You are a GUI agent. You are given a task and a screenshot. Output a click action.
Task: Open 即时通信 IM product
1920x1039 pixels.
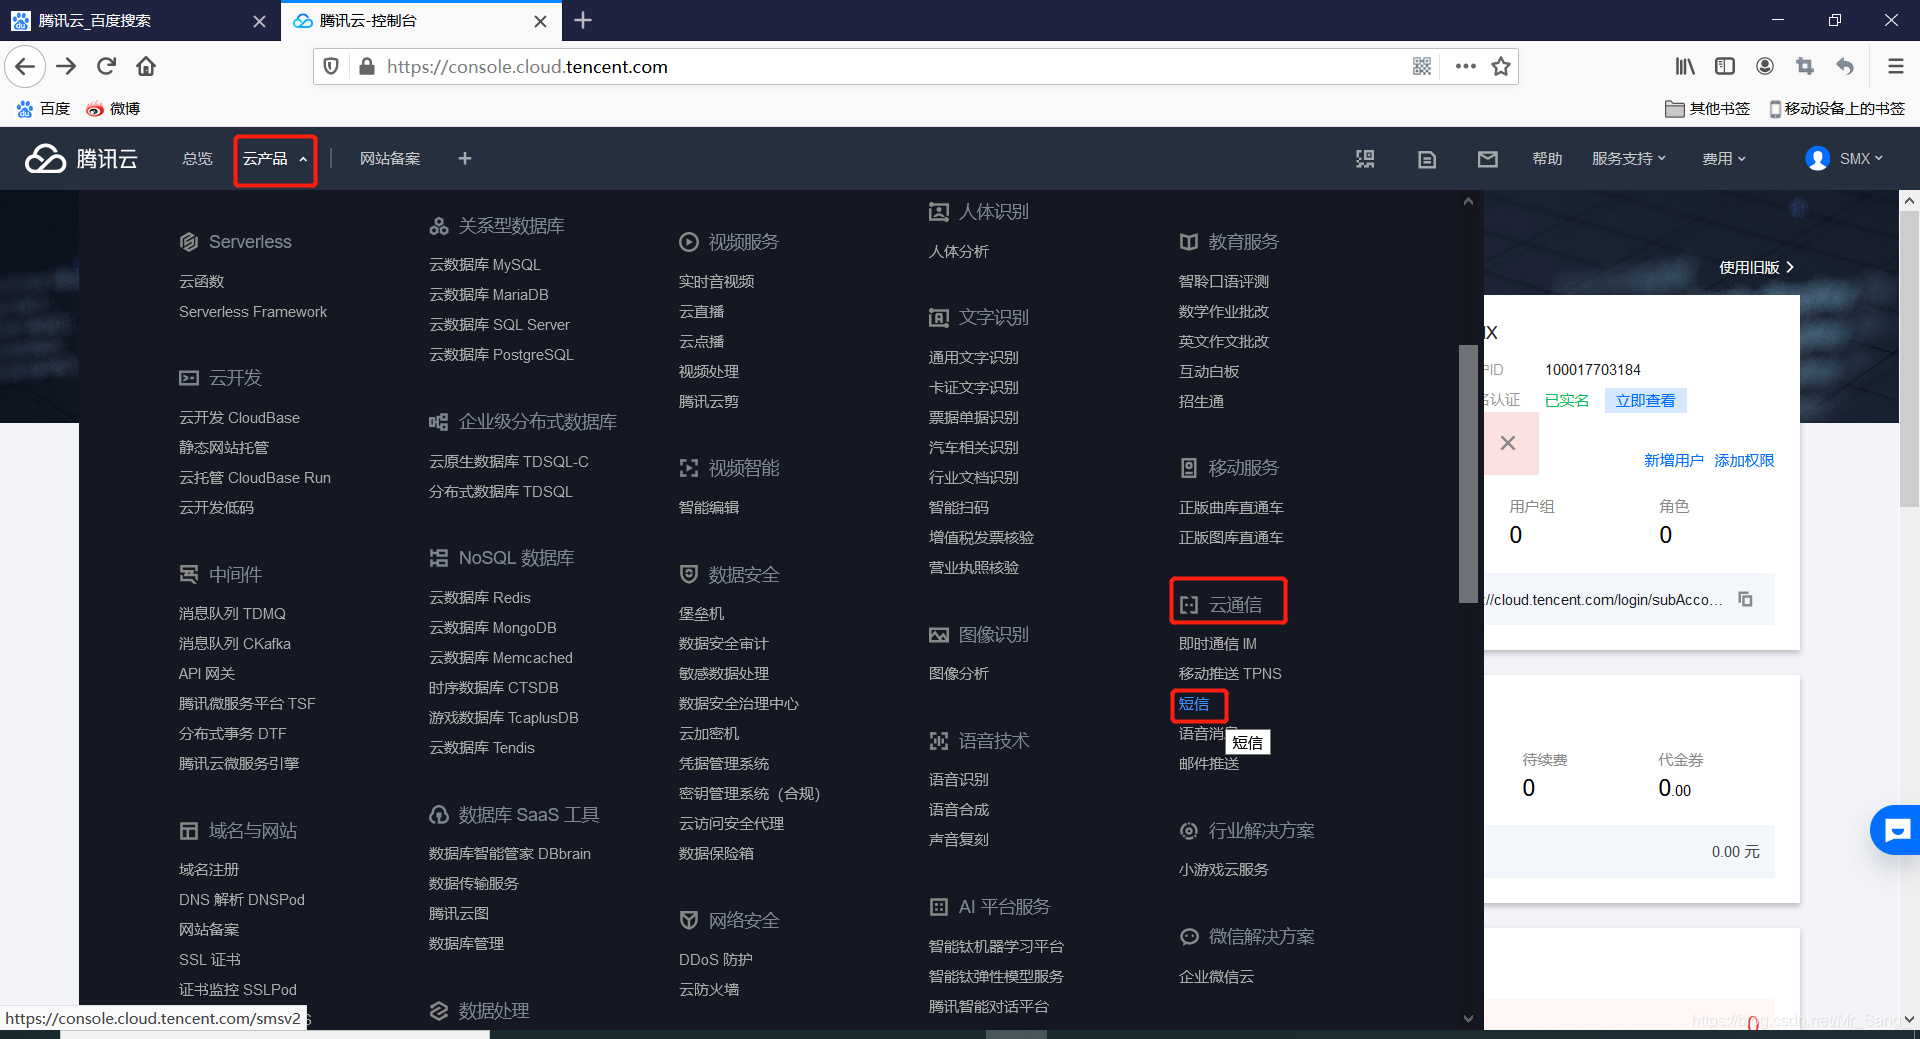1218,644
